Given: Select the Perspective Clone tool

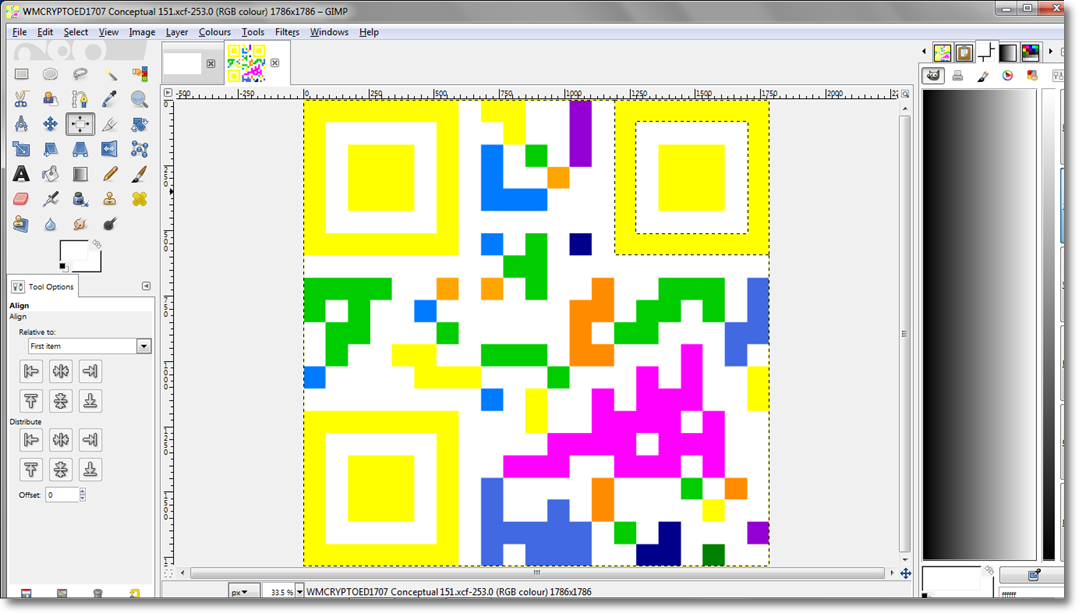Looking at the screenshot, I should [x=21, y=224].
